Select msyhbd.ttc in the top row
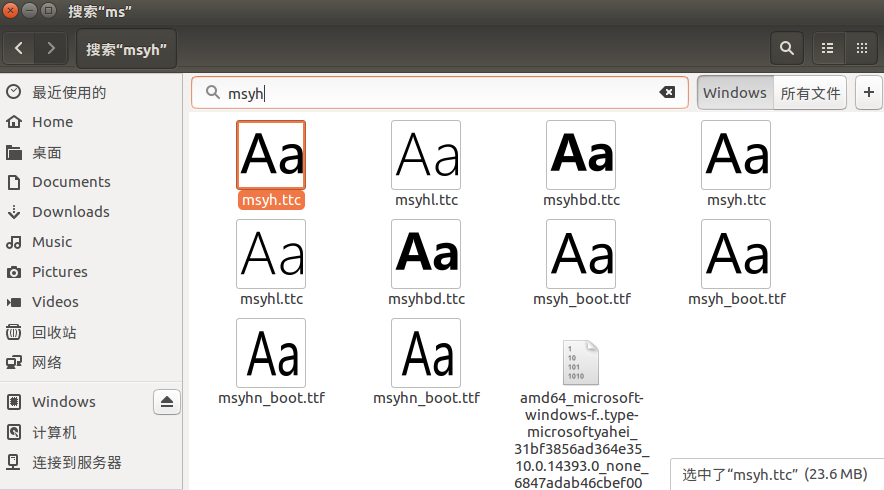This screenshot has height=490, width=884. [581, 165]
